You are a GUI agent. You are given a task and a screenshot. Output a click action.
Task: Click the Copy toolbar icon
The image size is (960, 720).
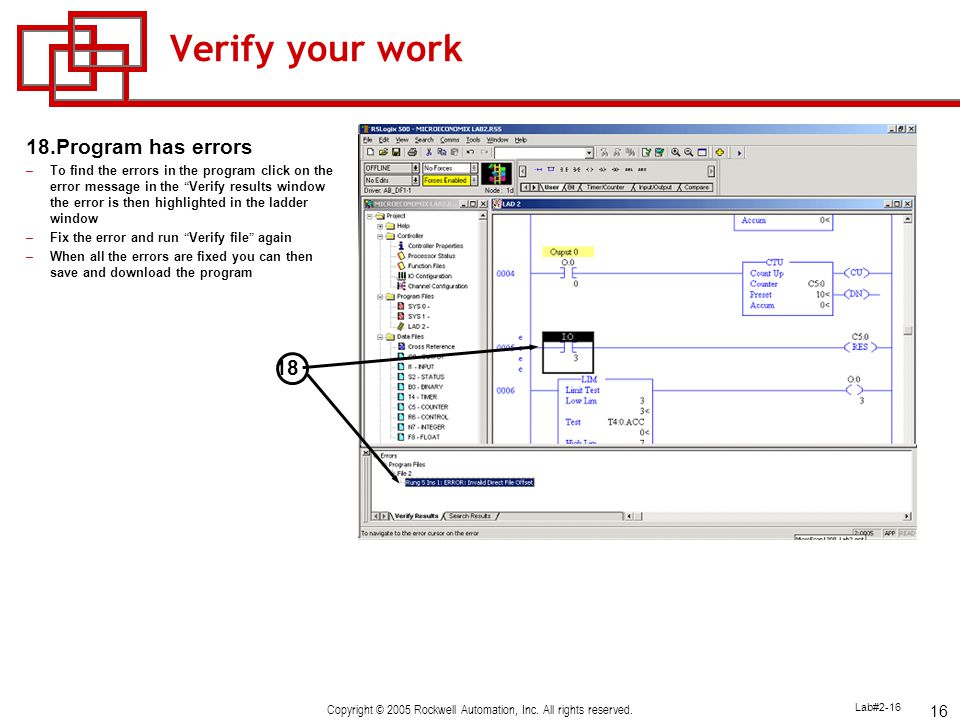click(442, 152)
